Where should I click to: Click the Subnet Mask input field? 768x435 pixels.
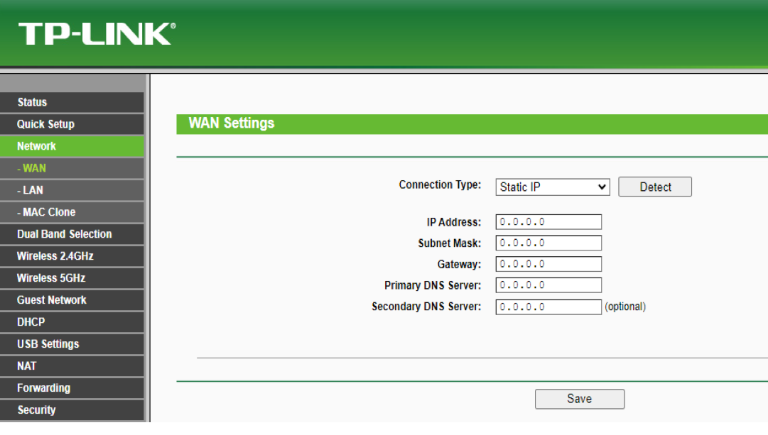548,243
